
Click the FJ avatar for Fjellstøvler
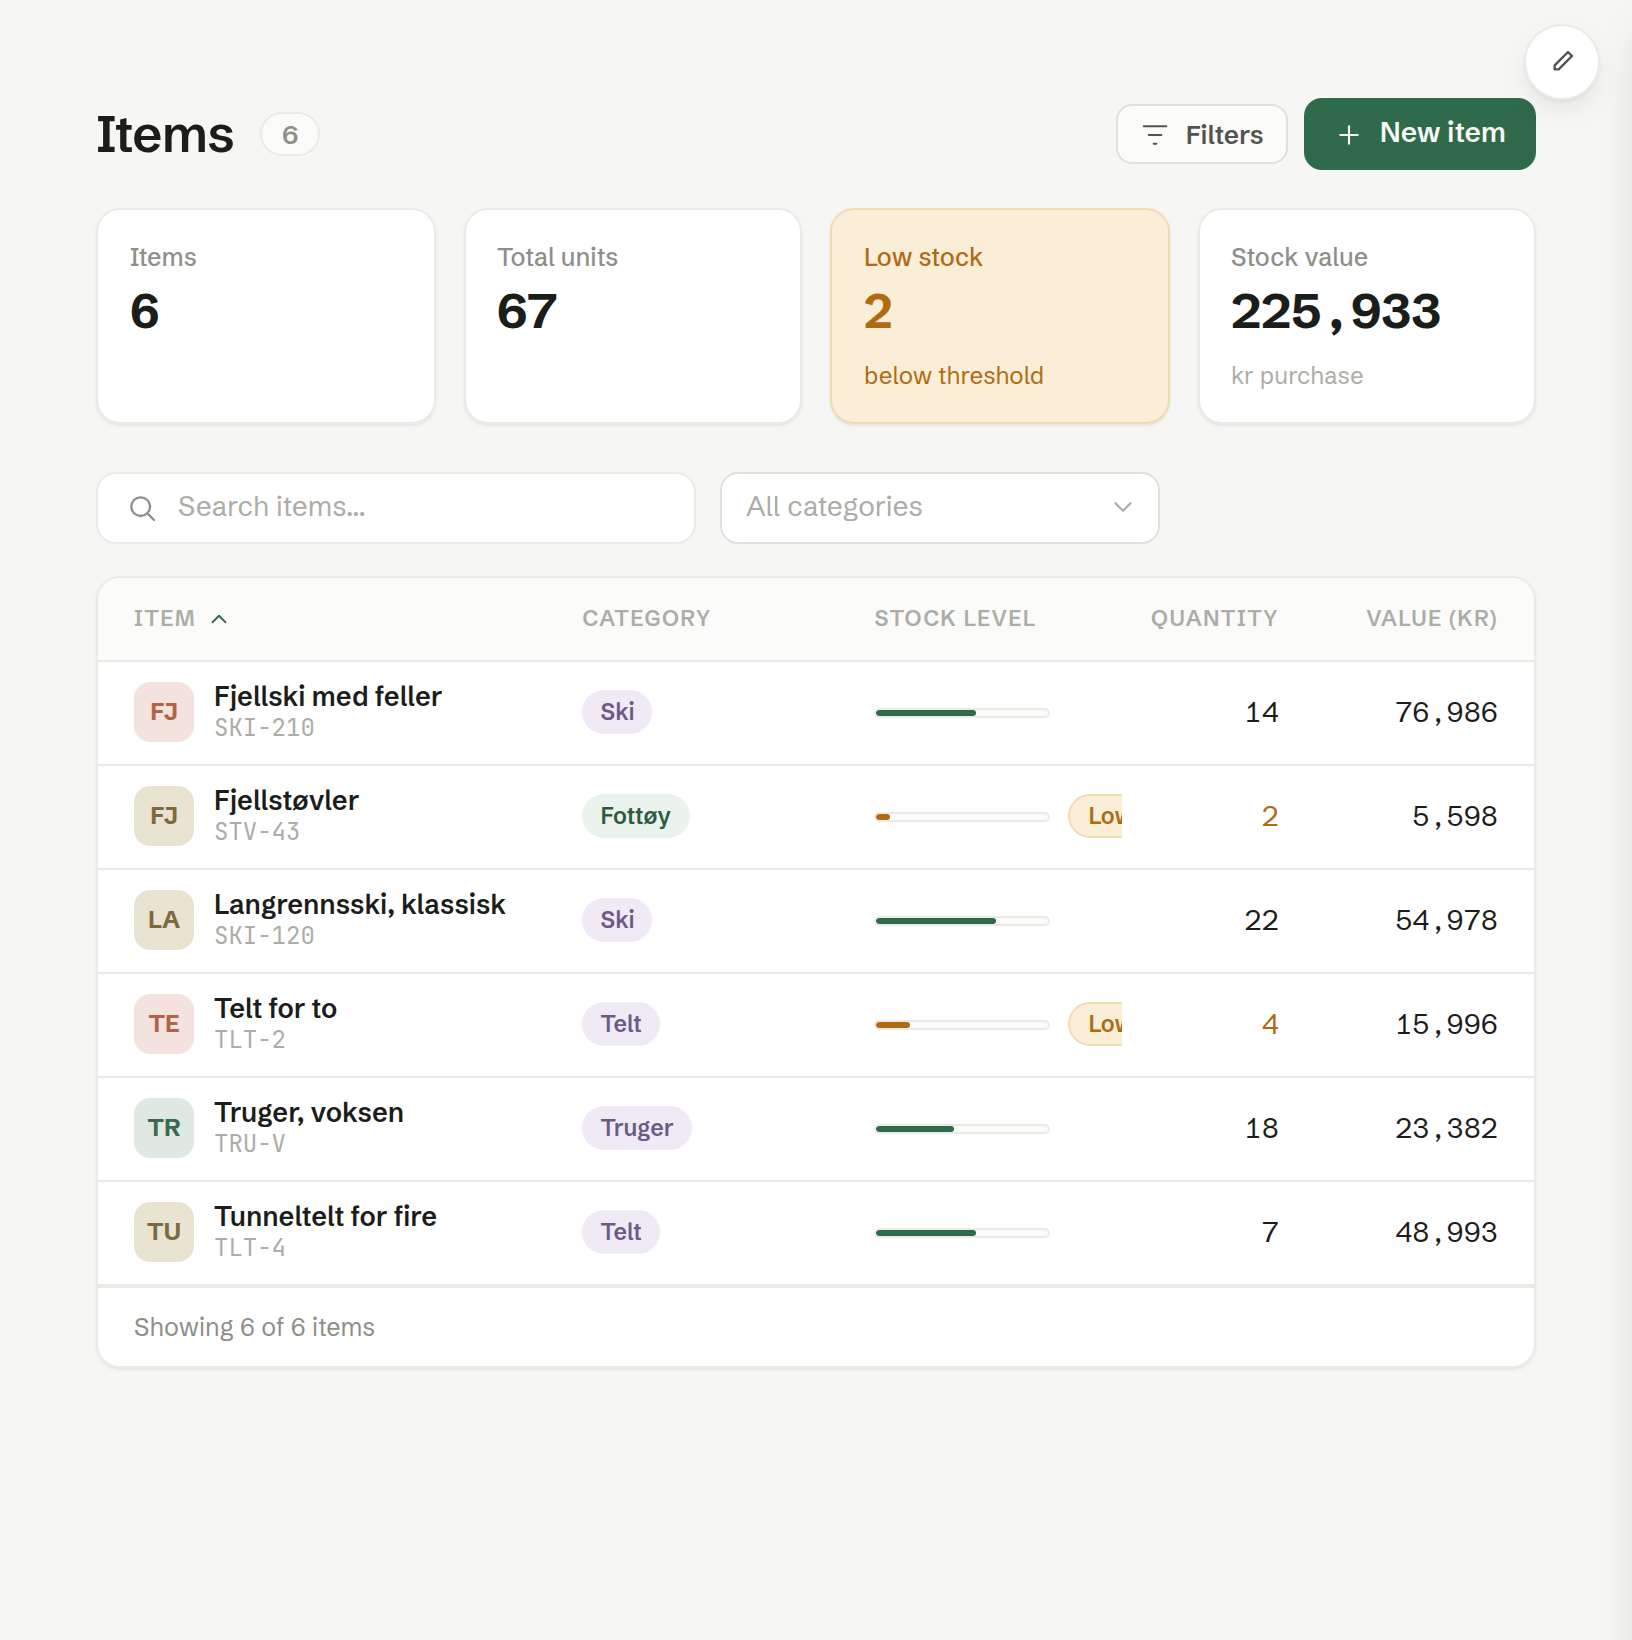pos(164,816)
